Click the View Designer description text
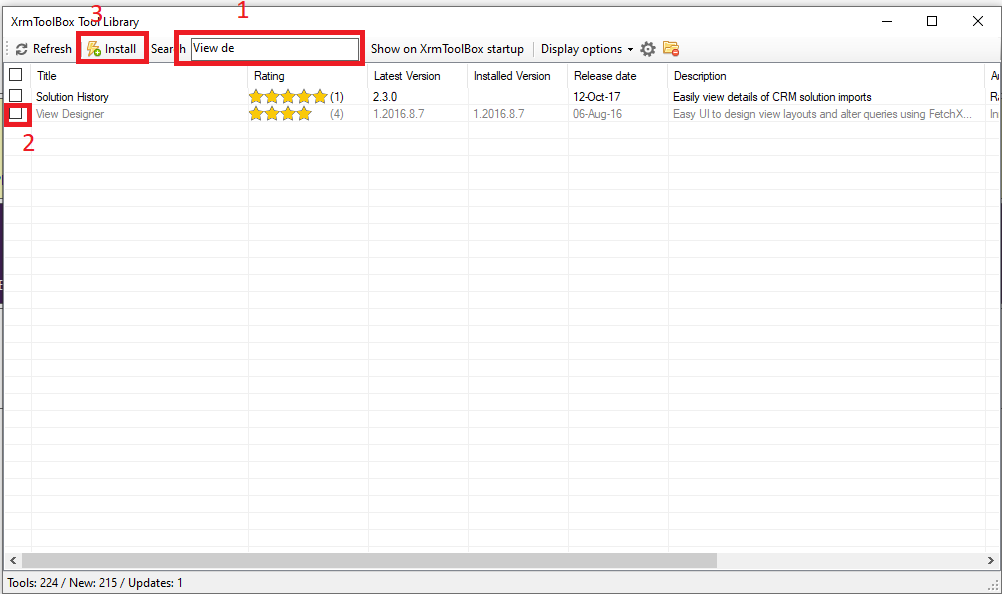Screen dimensions: 1002x594 pyautogui.click(x=822, y=114)
